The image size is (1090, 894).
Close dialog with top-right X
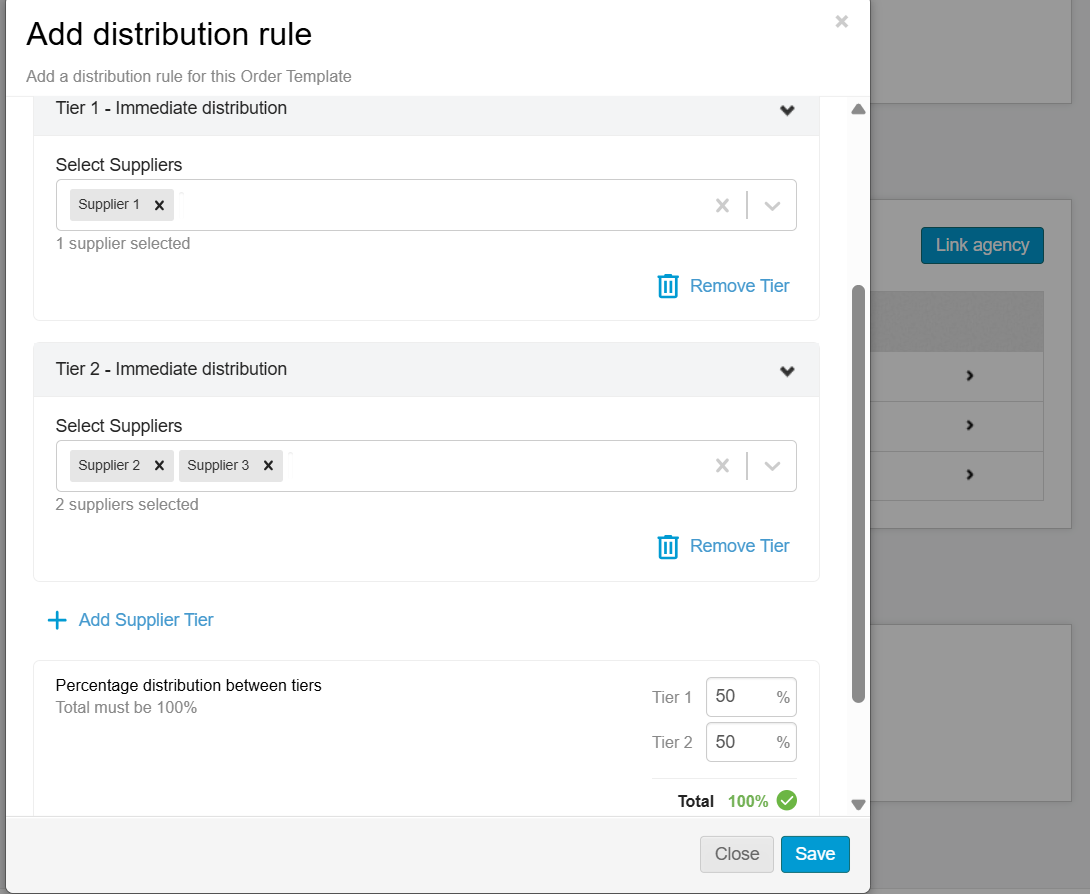tap(841, 21)
